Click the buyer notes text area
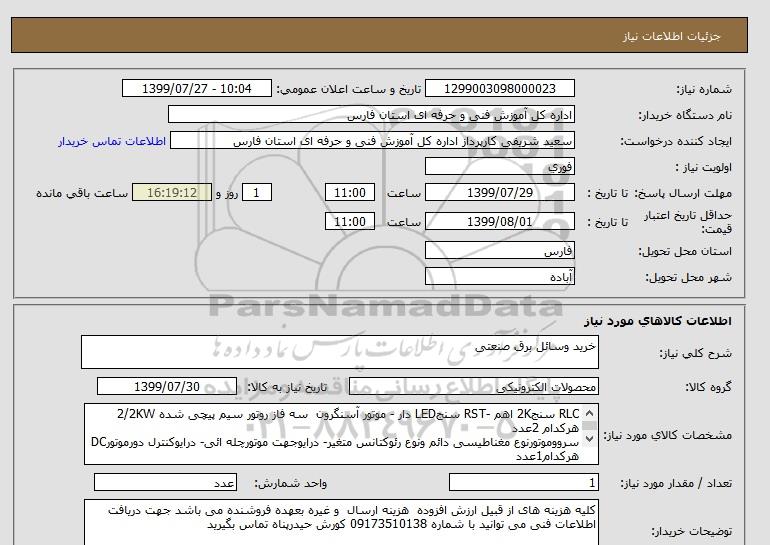The width and height of the screenshot is (770, 545). point(341,523)
